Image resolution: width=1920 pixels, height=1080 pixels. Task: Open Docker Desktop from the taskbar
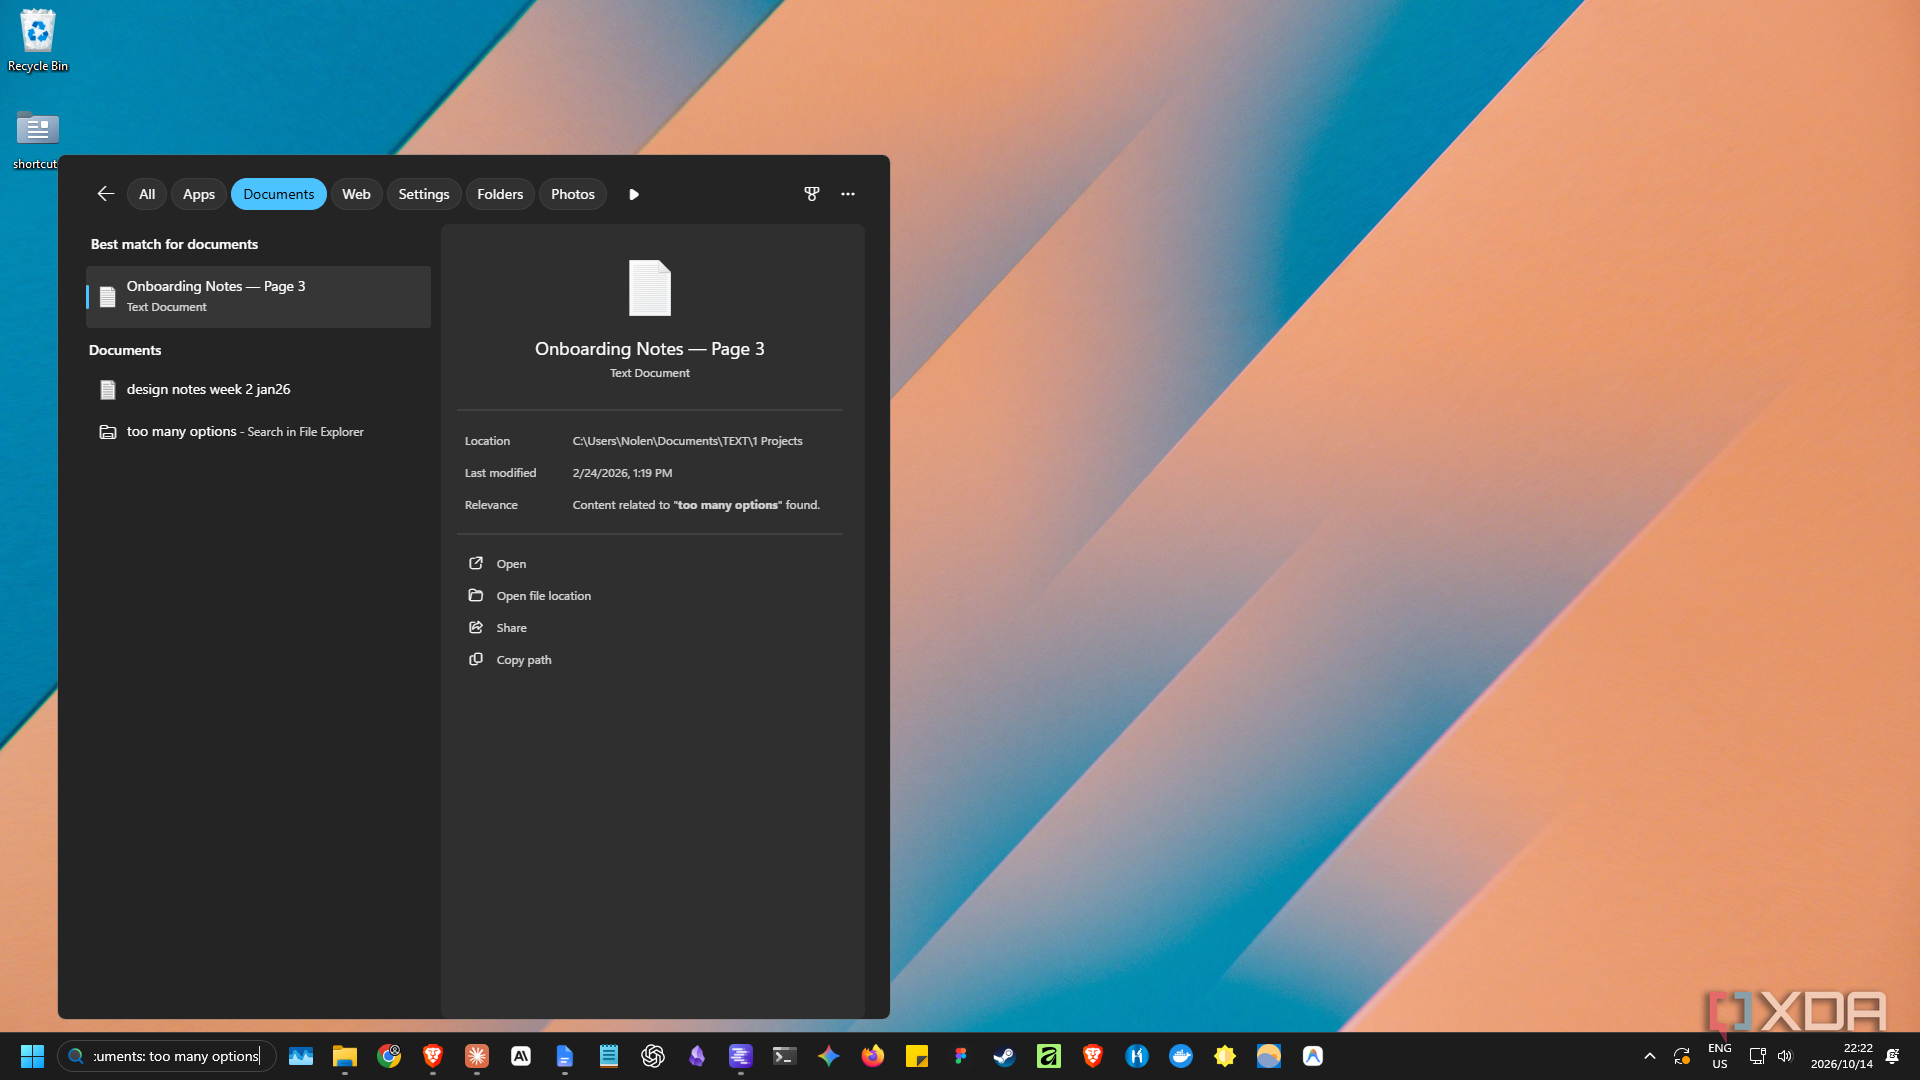tap(1181, 1056)
